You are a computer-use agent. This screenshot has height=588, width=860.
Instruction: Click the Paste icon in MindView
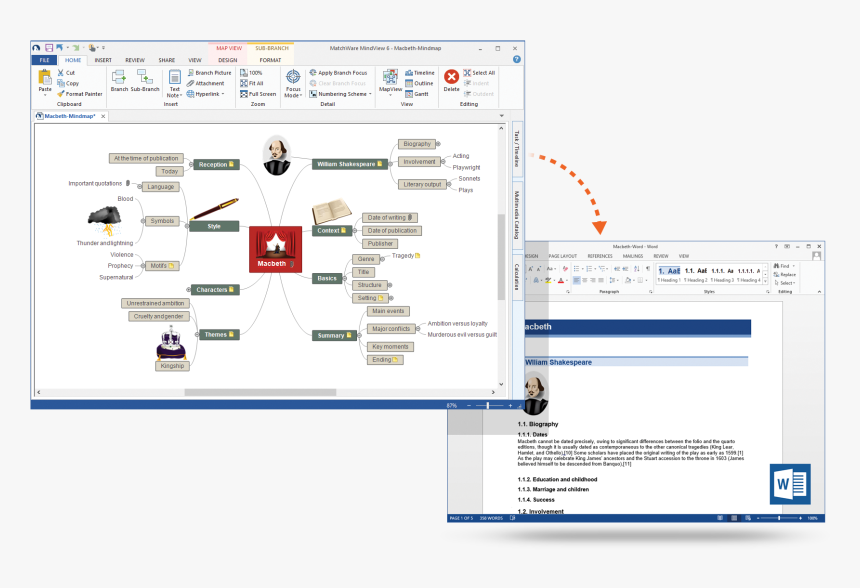point(44,77)
